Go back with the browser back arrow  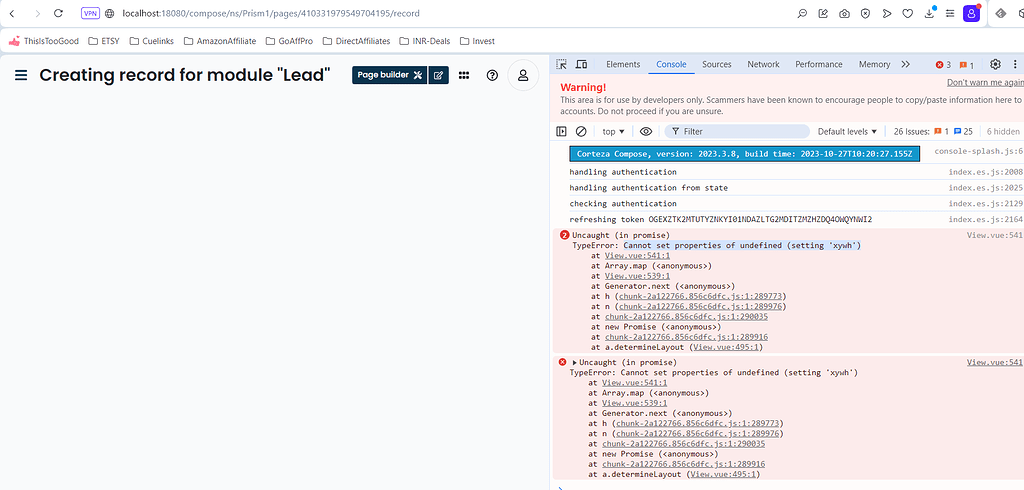pos(12,13)
